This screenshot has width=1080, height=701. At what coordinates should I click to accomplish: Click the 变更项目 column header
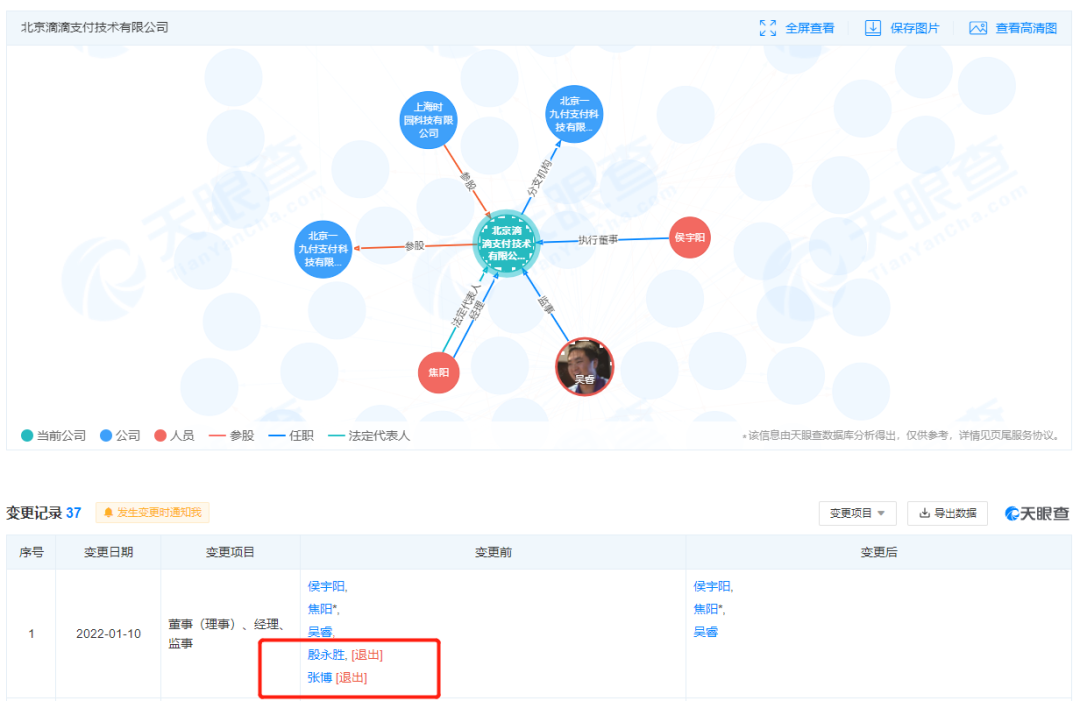[x=230, y=552]
